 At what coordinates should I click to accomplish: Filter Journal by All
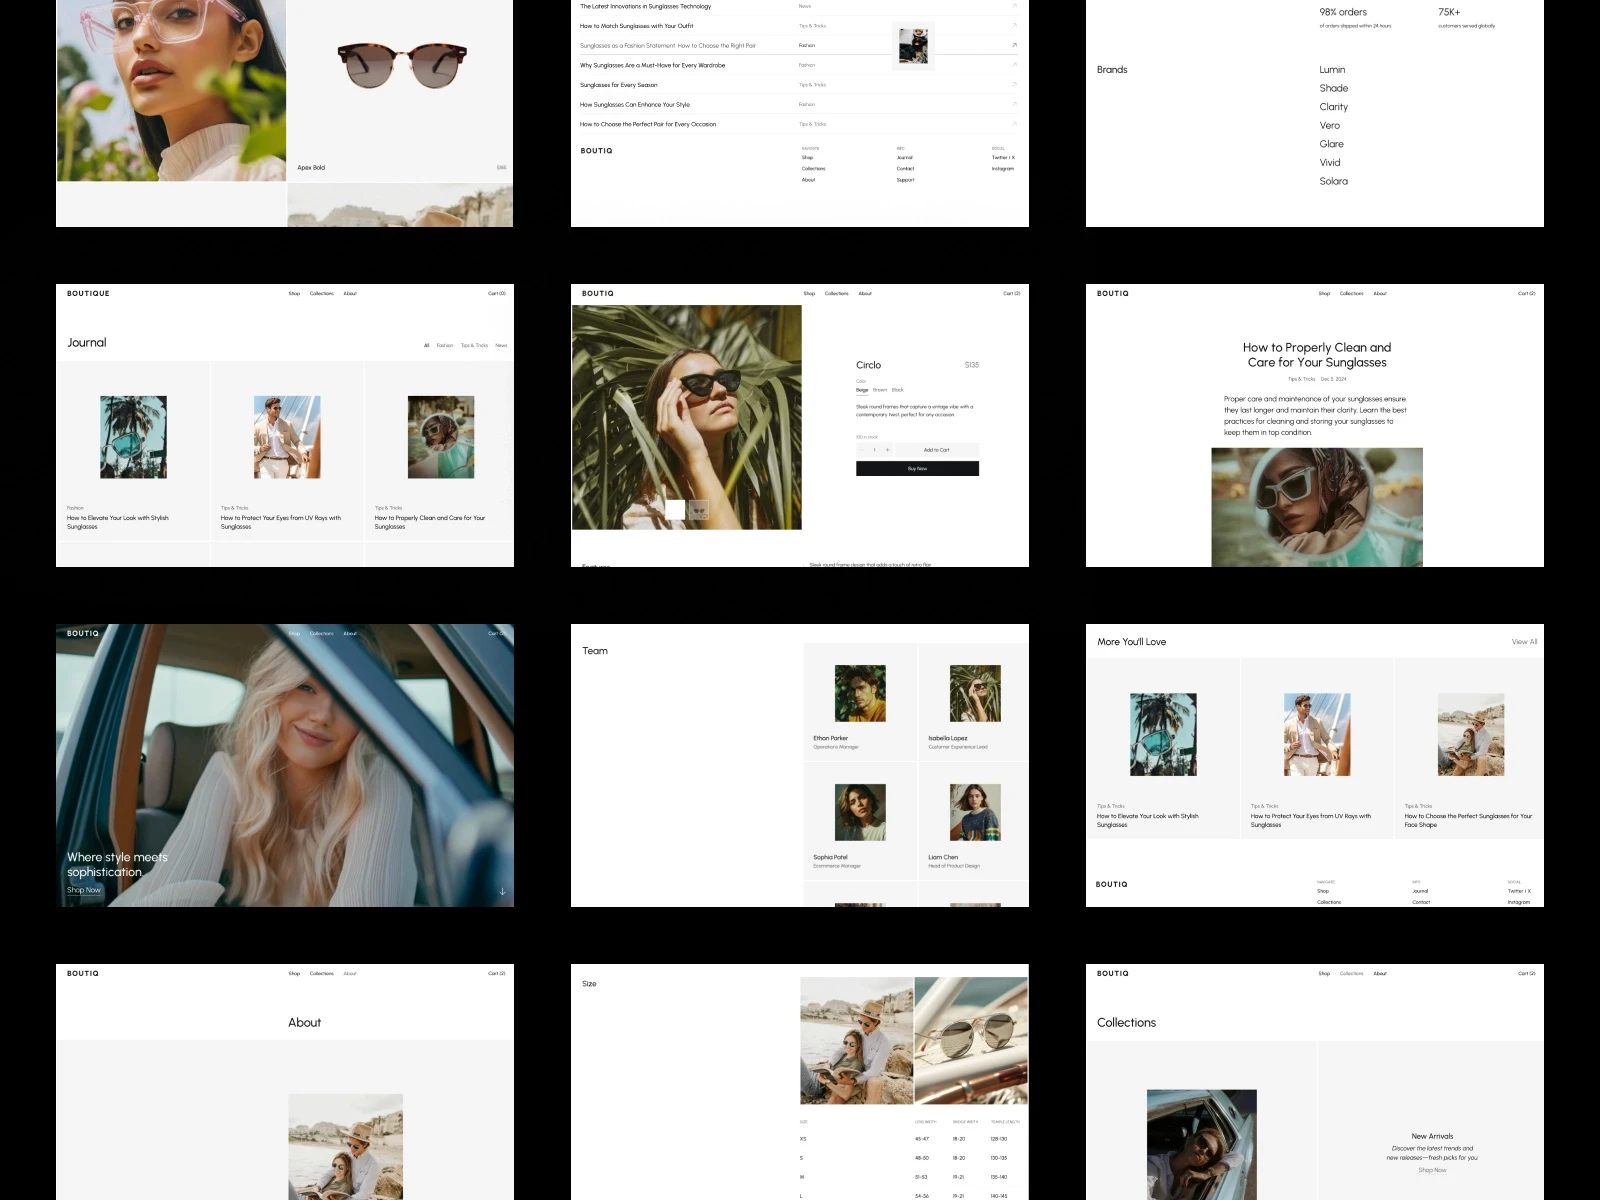427,345
